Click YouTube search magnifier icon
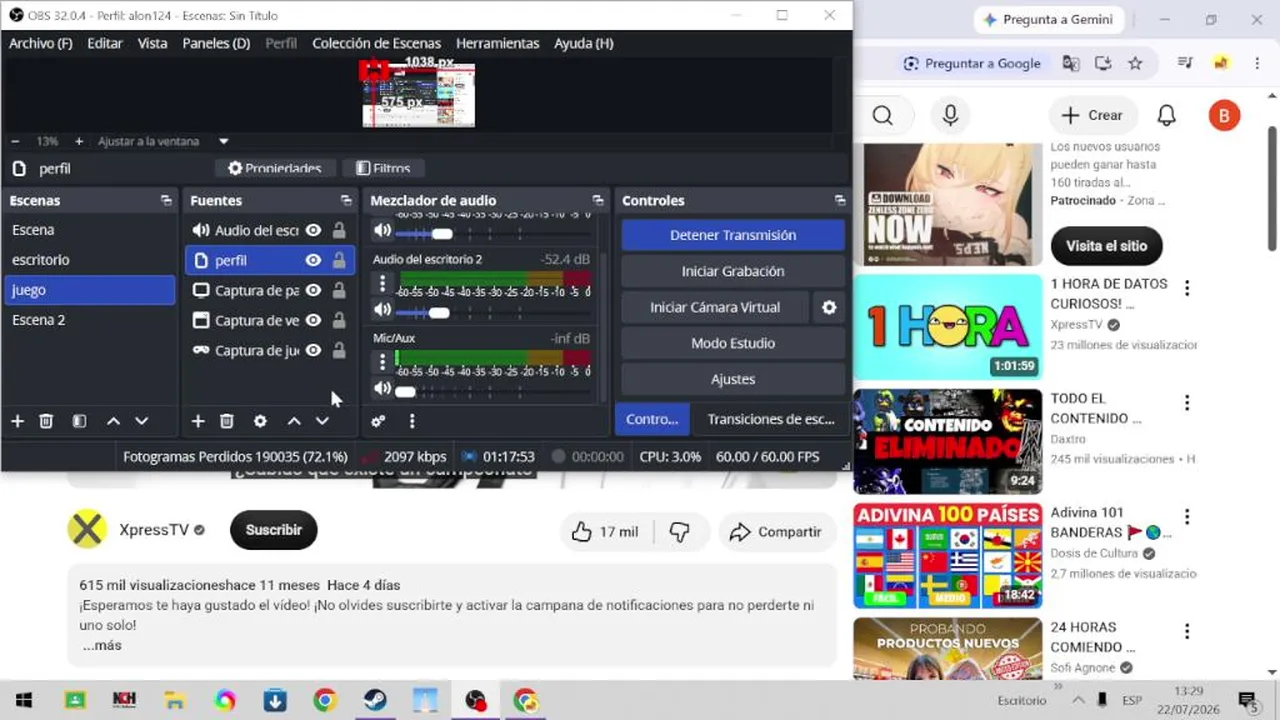 [x=882, y=115]
